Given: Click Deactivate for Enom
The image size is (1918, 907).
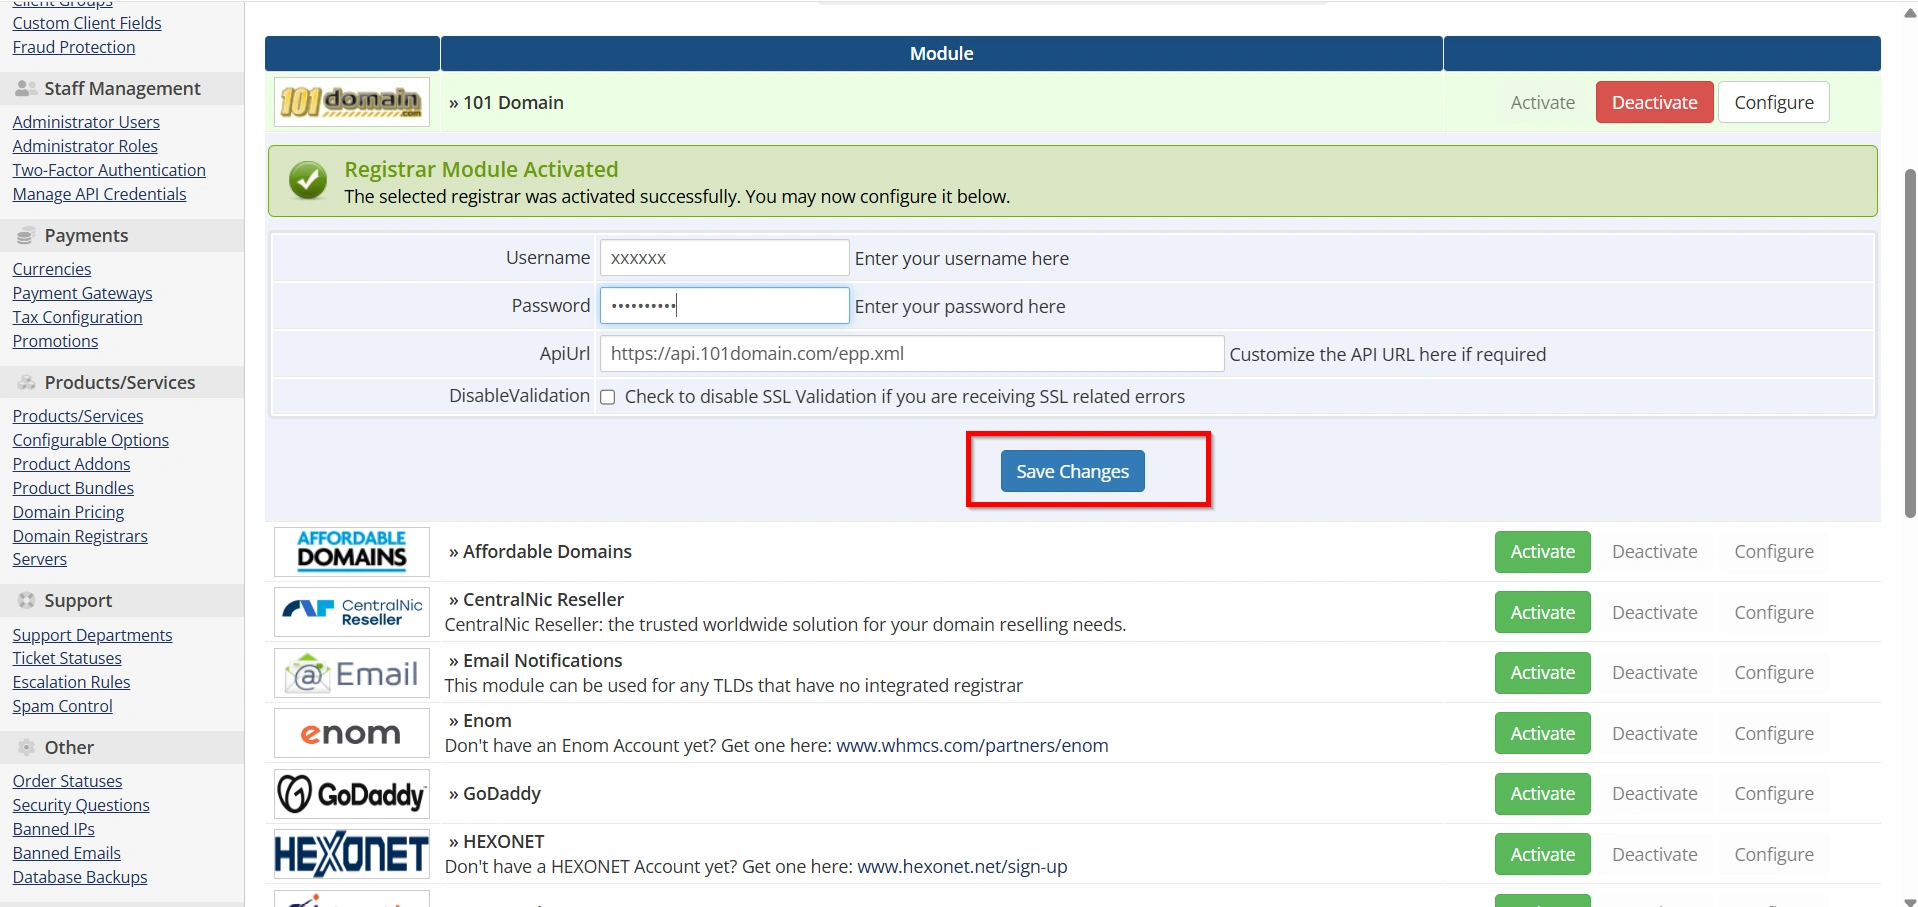Looking at the screenshot, I should (1654, 733).
